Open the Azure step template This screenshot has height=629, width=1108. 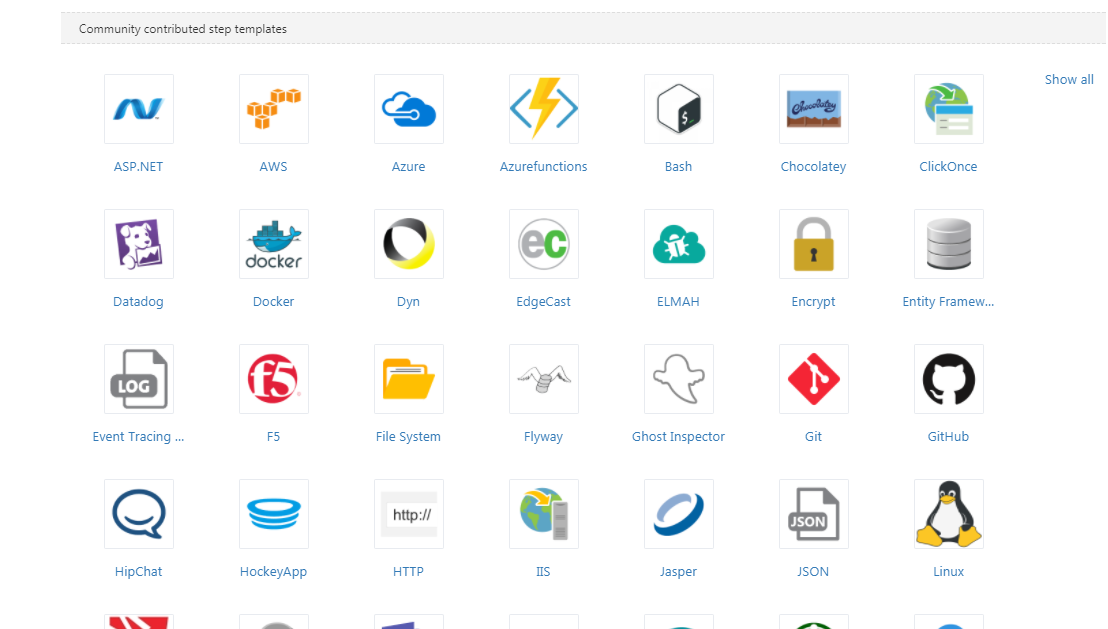(408, 109)
